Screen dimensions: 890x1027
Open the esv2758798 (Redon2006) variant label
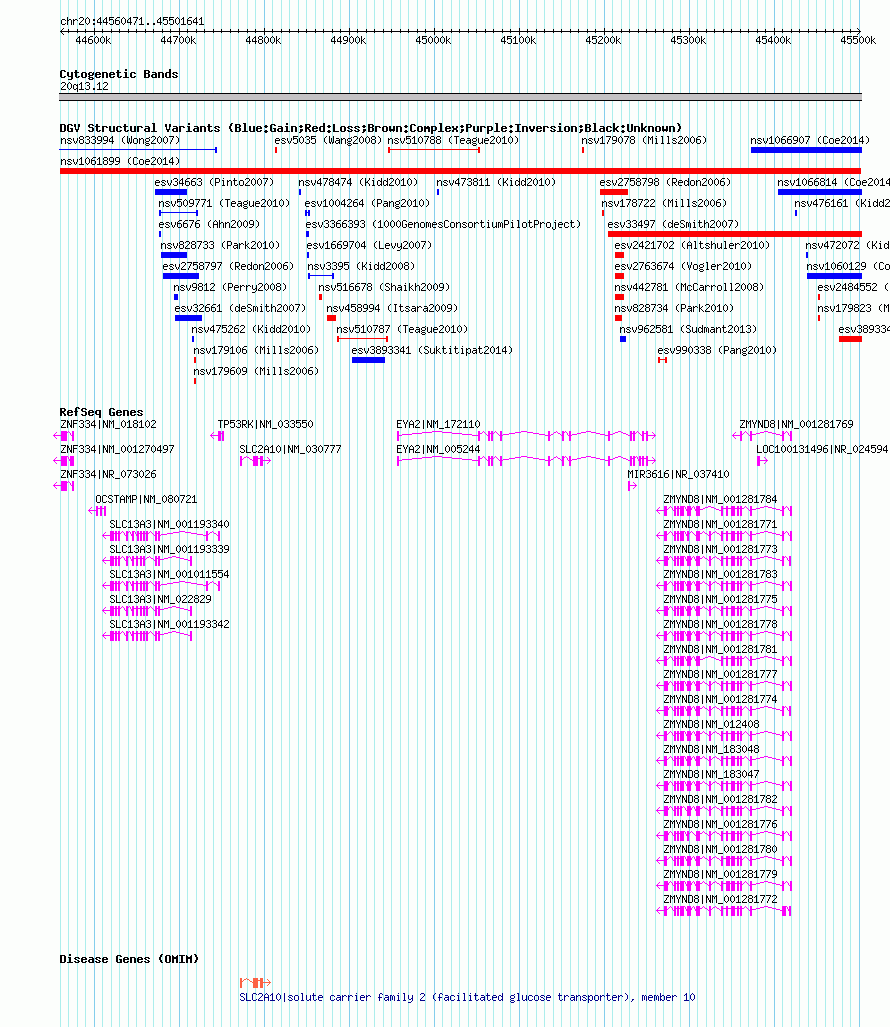pyautogui.click(x=665, y=182)
